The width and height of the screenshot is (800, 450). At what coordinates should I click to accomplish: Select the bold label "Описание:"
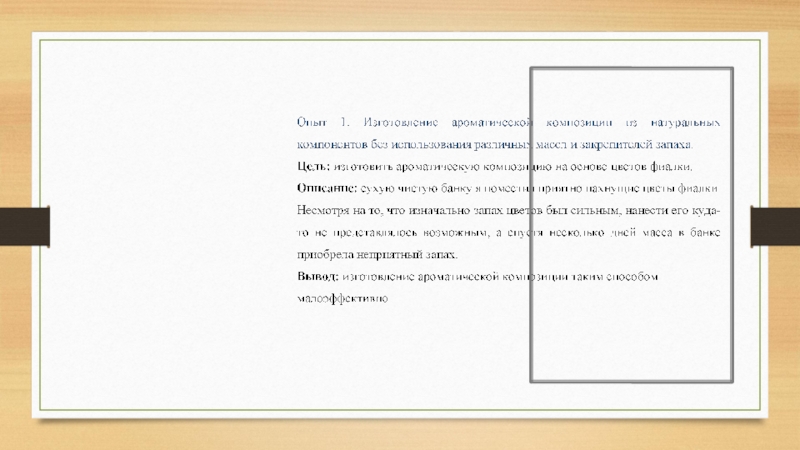click(327, 188)
